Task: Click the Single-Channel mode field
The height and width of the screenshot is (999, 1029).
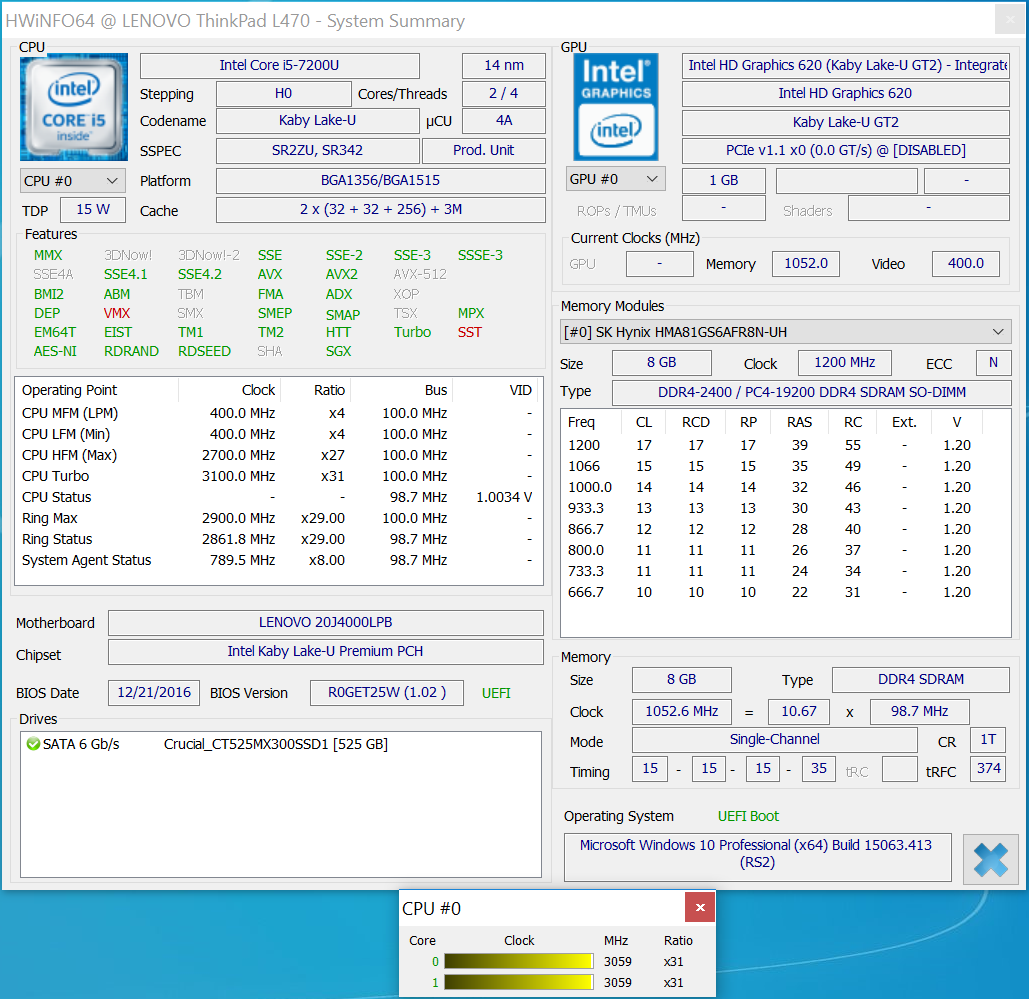Action: (x=774, y=740)
